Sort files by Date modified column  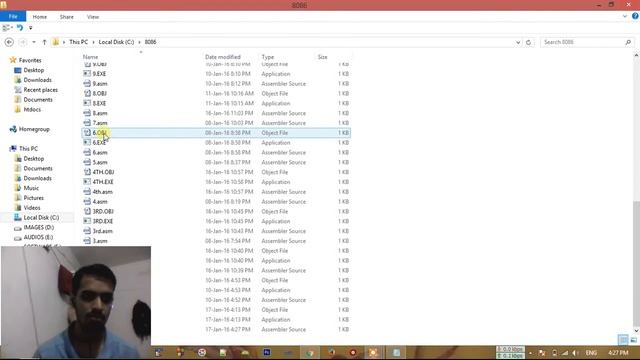tap(223, 57)
